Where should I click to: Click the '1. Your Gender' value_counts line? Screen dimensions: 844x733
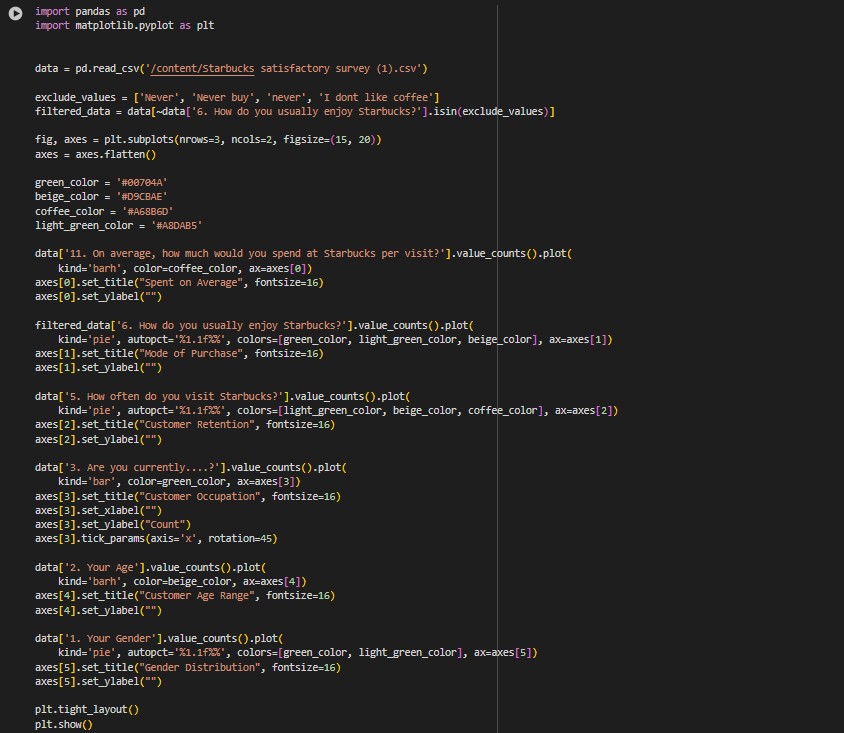tap(159, 638)
